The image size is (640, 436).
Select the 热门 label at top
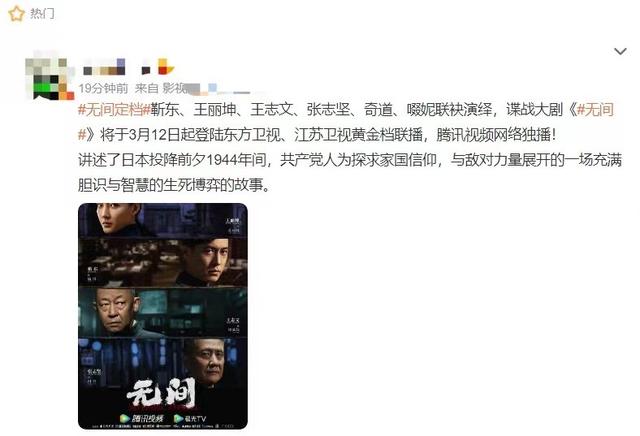(42, 14)
